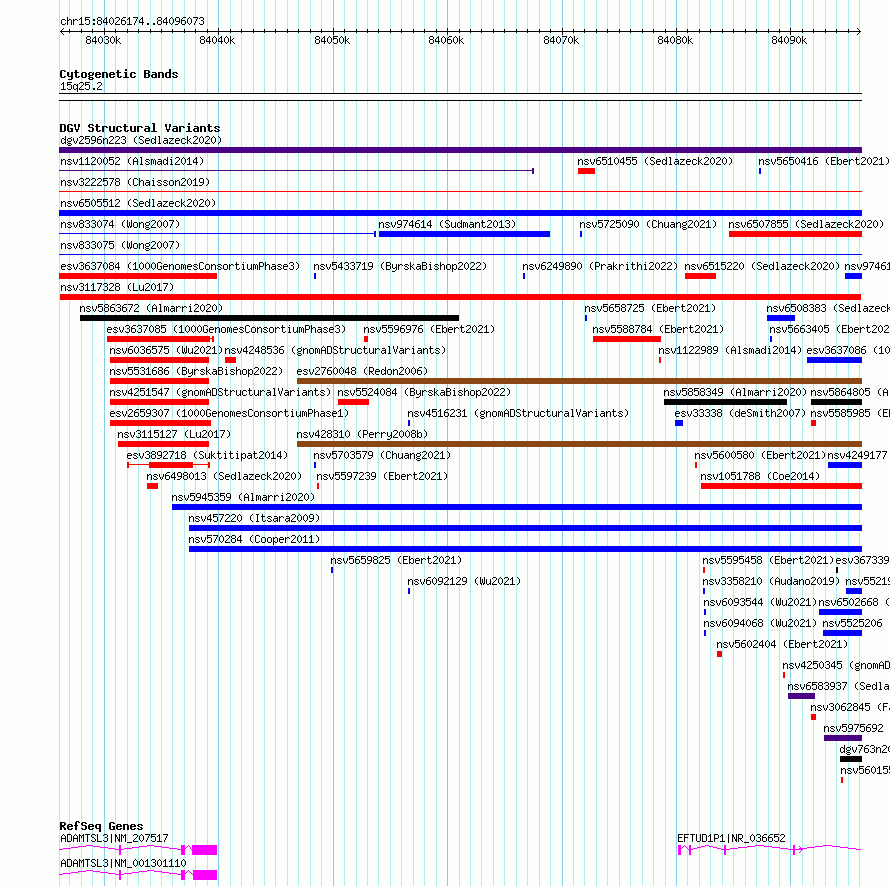The width and height of the screenshot is (890, 886).
Task: Click the dgv2596n223 (Sedlazeck2020) purple variant bar
Action: [x=460, y=150]
